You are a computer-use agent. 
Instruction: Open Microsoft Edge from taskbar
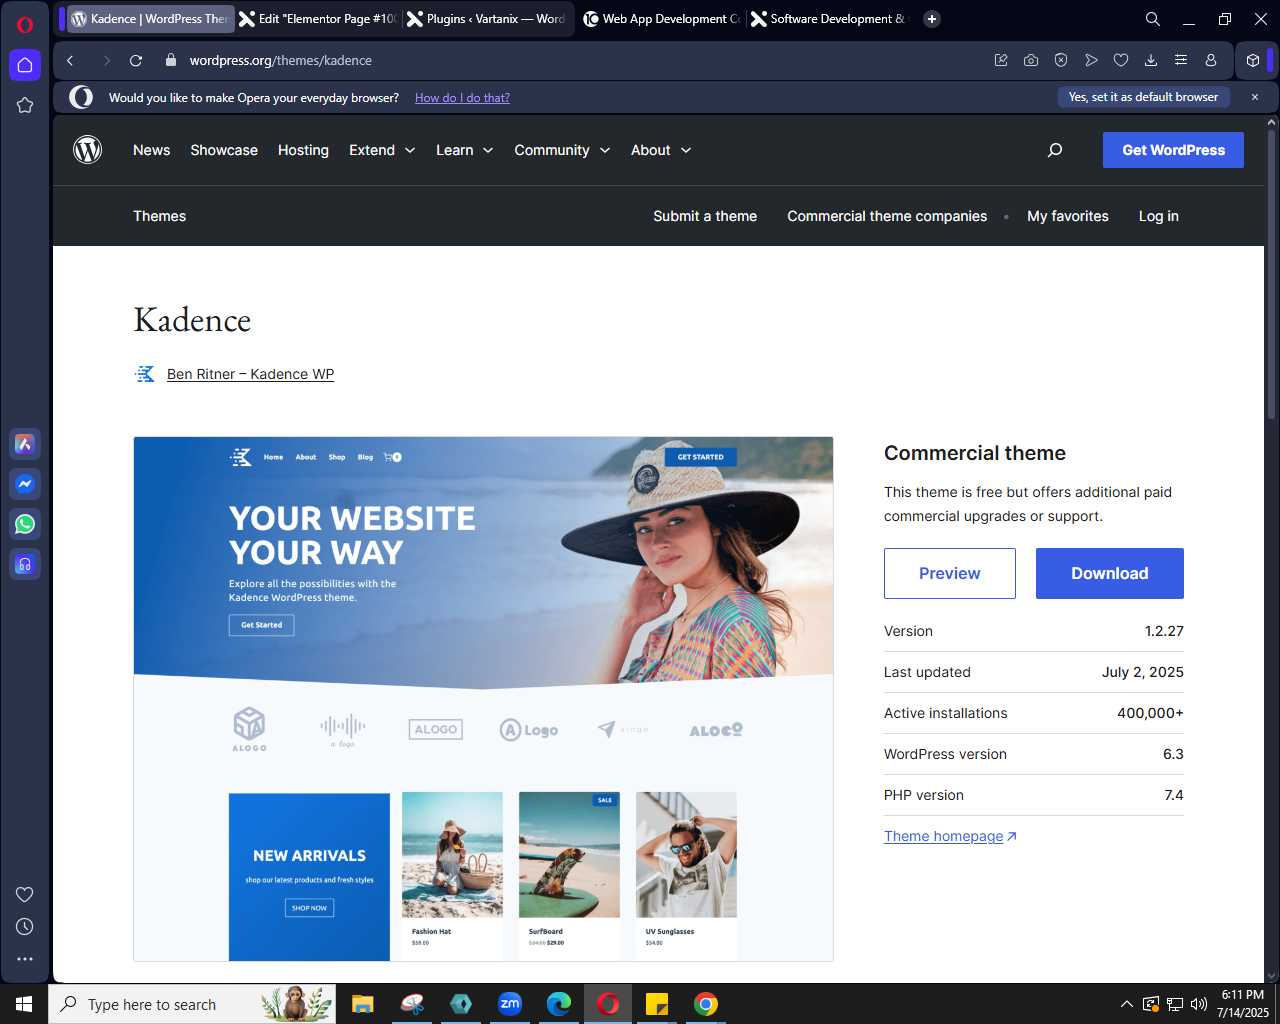tap(559, 1004)
